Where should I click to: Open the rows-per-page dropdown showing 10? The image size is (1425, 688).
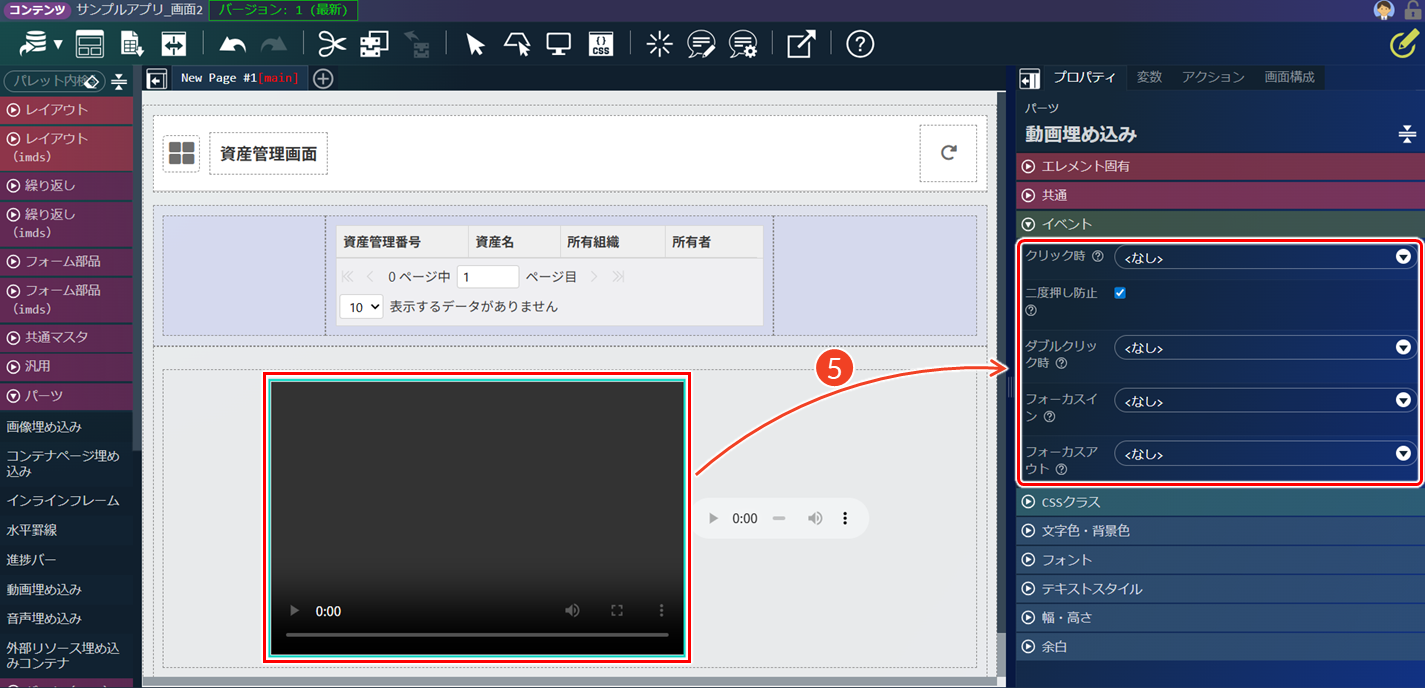pyautogui.click(x=361, y=306)
